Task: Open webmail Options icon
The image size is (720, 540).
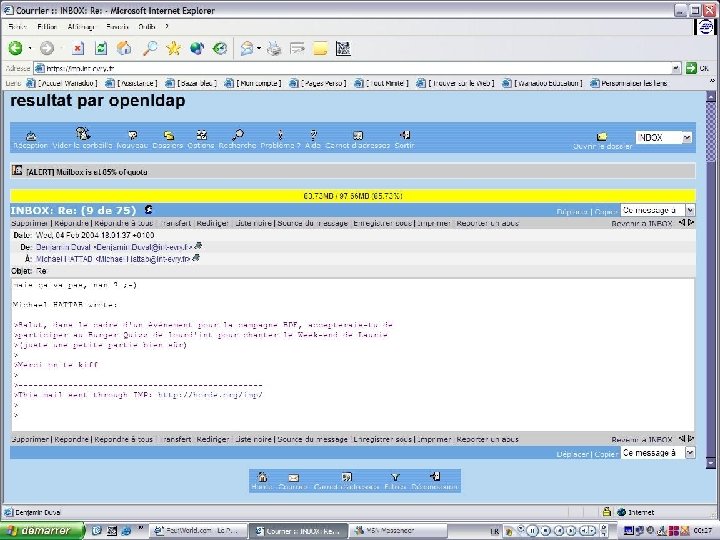Action: (201, 135)
